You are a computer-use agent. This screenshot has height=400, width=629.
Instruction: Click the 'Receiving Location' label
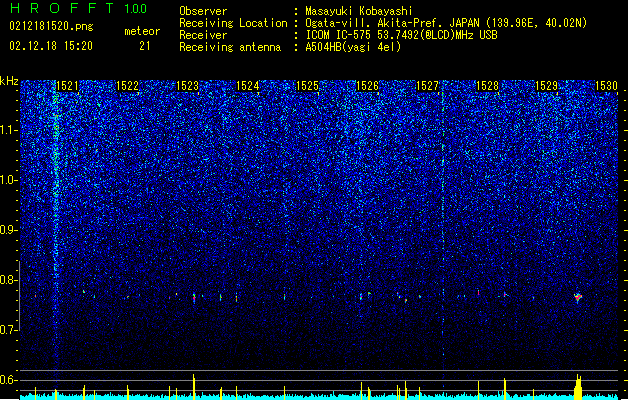[x=233, y=23]
